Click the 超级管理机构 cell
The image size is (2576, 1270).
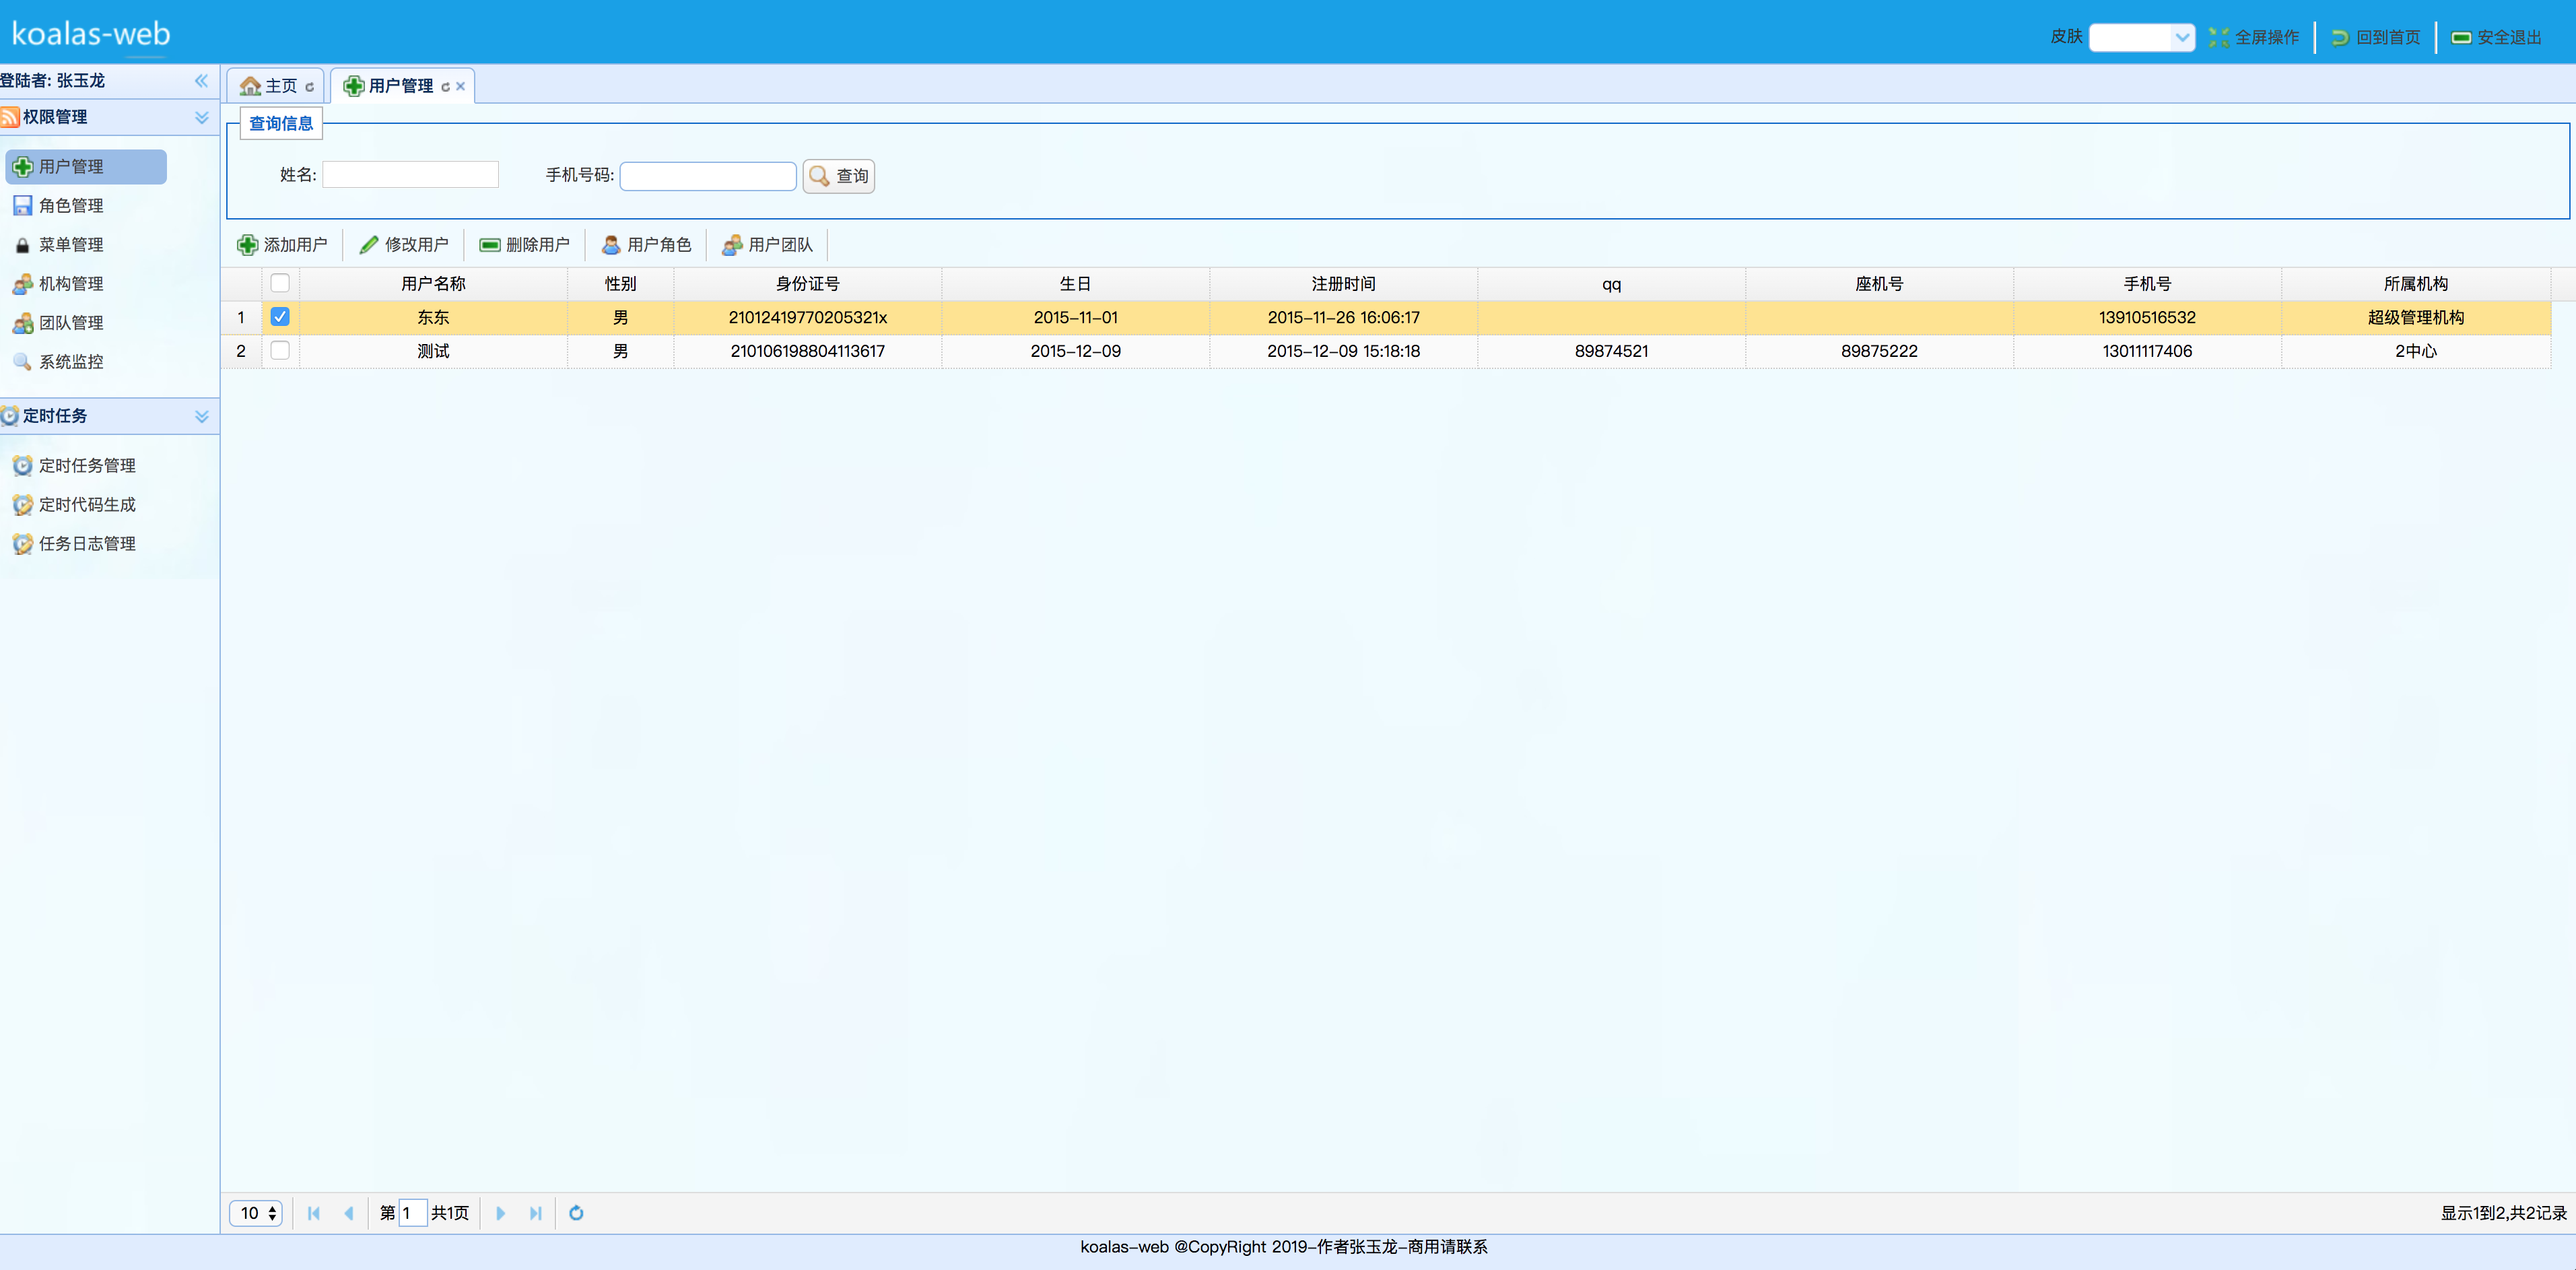click(x=2416, y=318)
